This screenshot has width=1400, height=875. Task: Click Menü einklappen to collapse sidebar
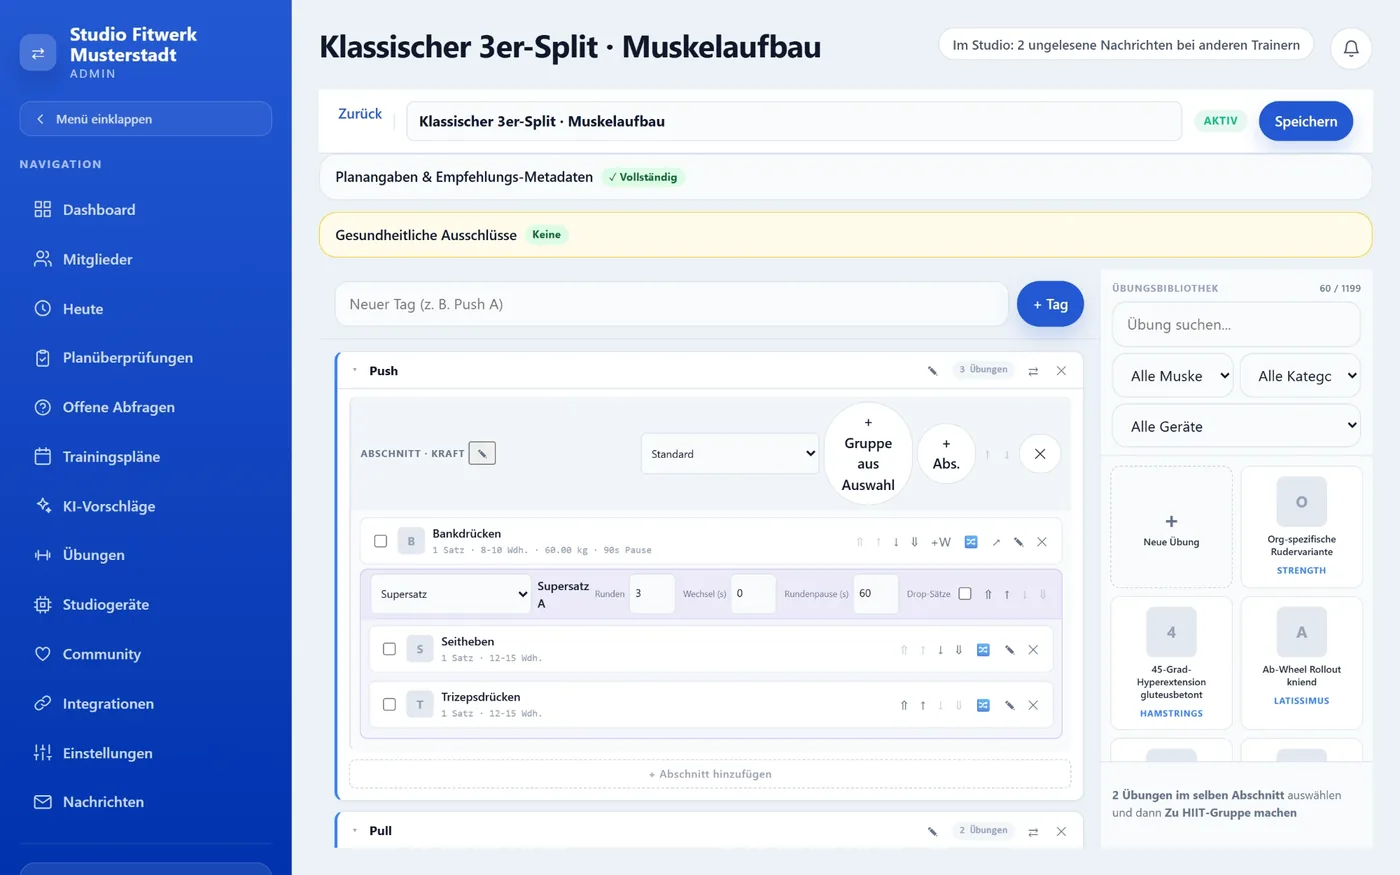click(x=145, y=119)
